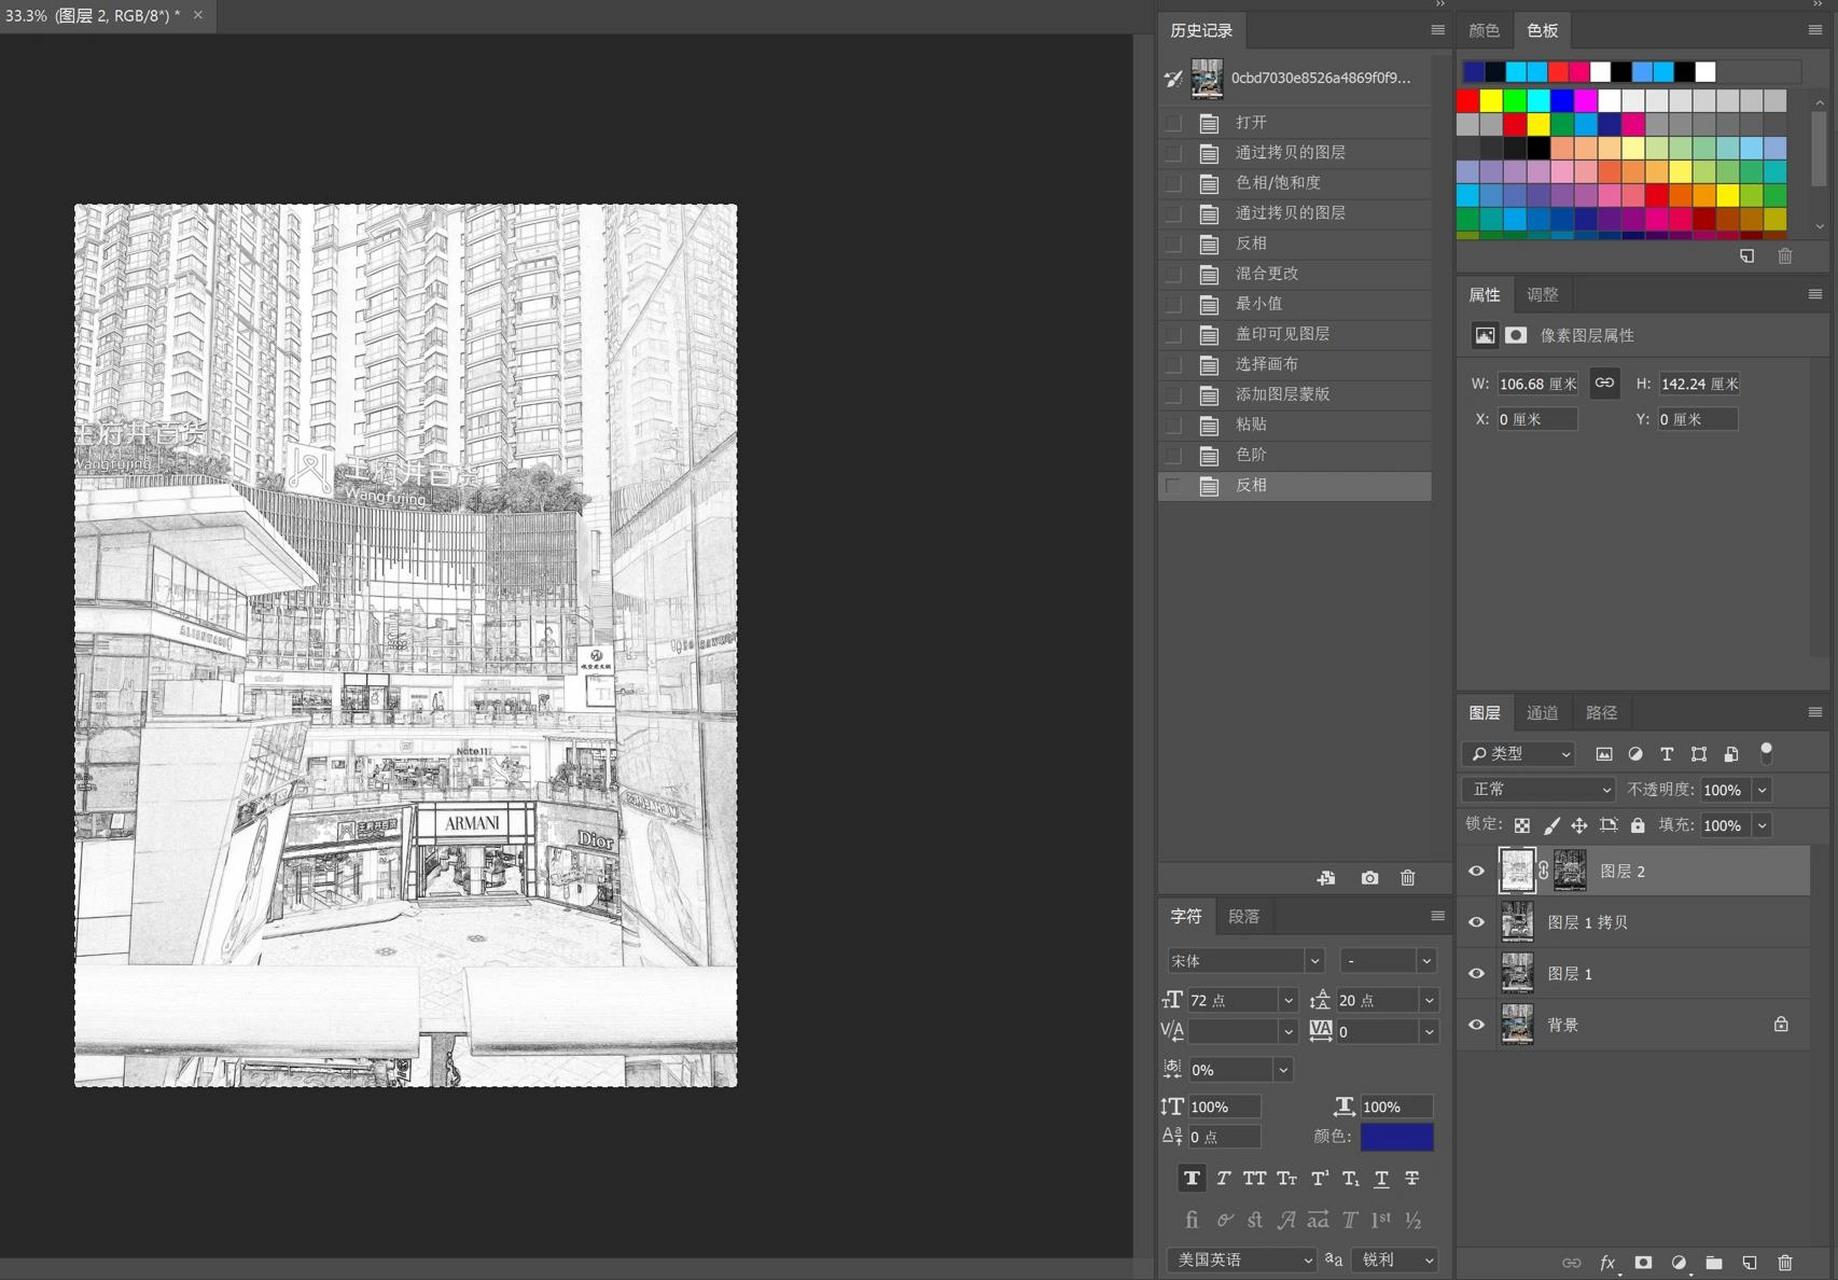The image size is (1838, 1280).
Task: Delete layer trash icon
Action: pyautogui.click(x=1785, y=1263)
